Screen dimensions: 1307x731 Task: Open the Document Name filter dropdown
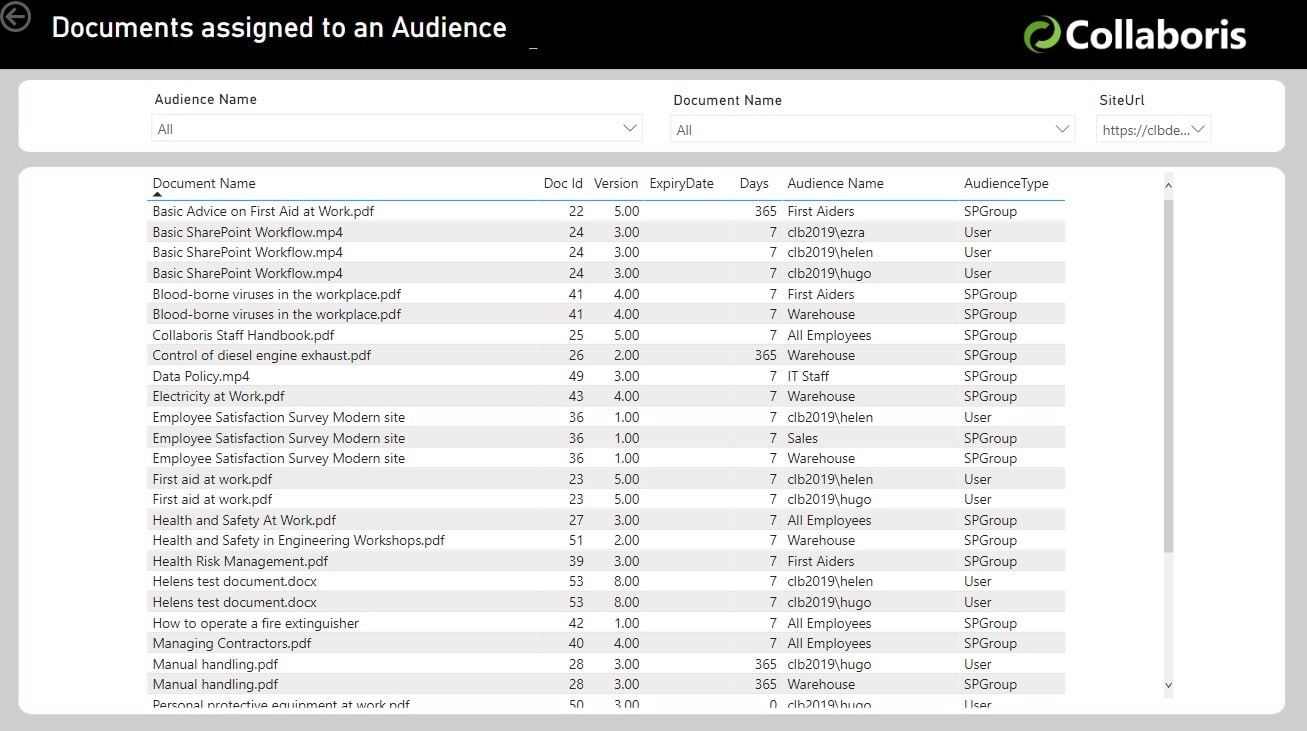point(1063,128)
